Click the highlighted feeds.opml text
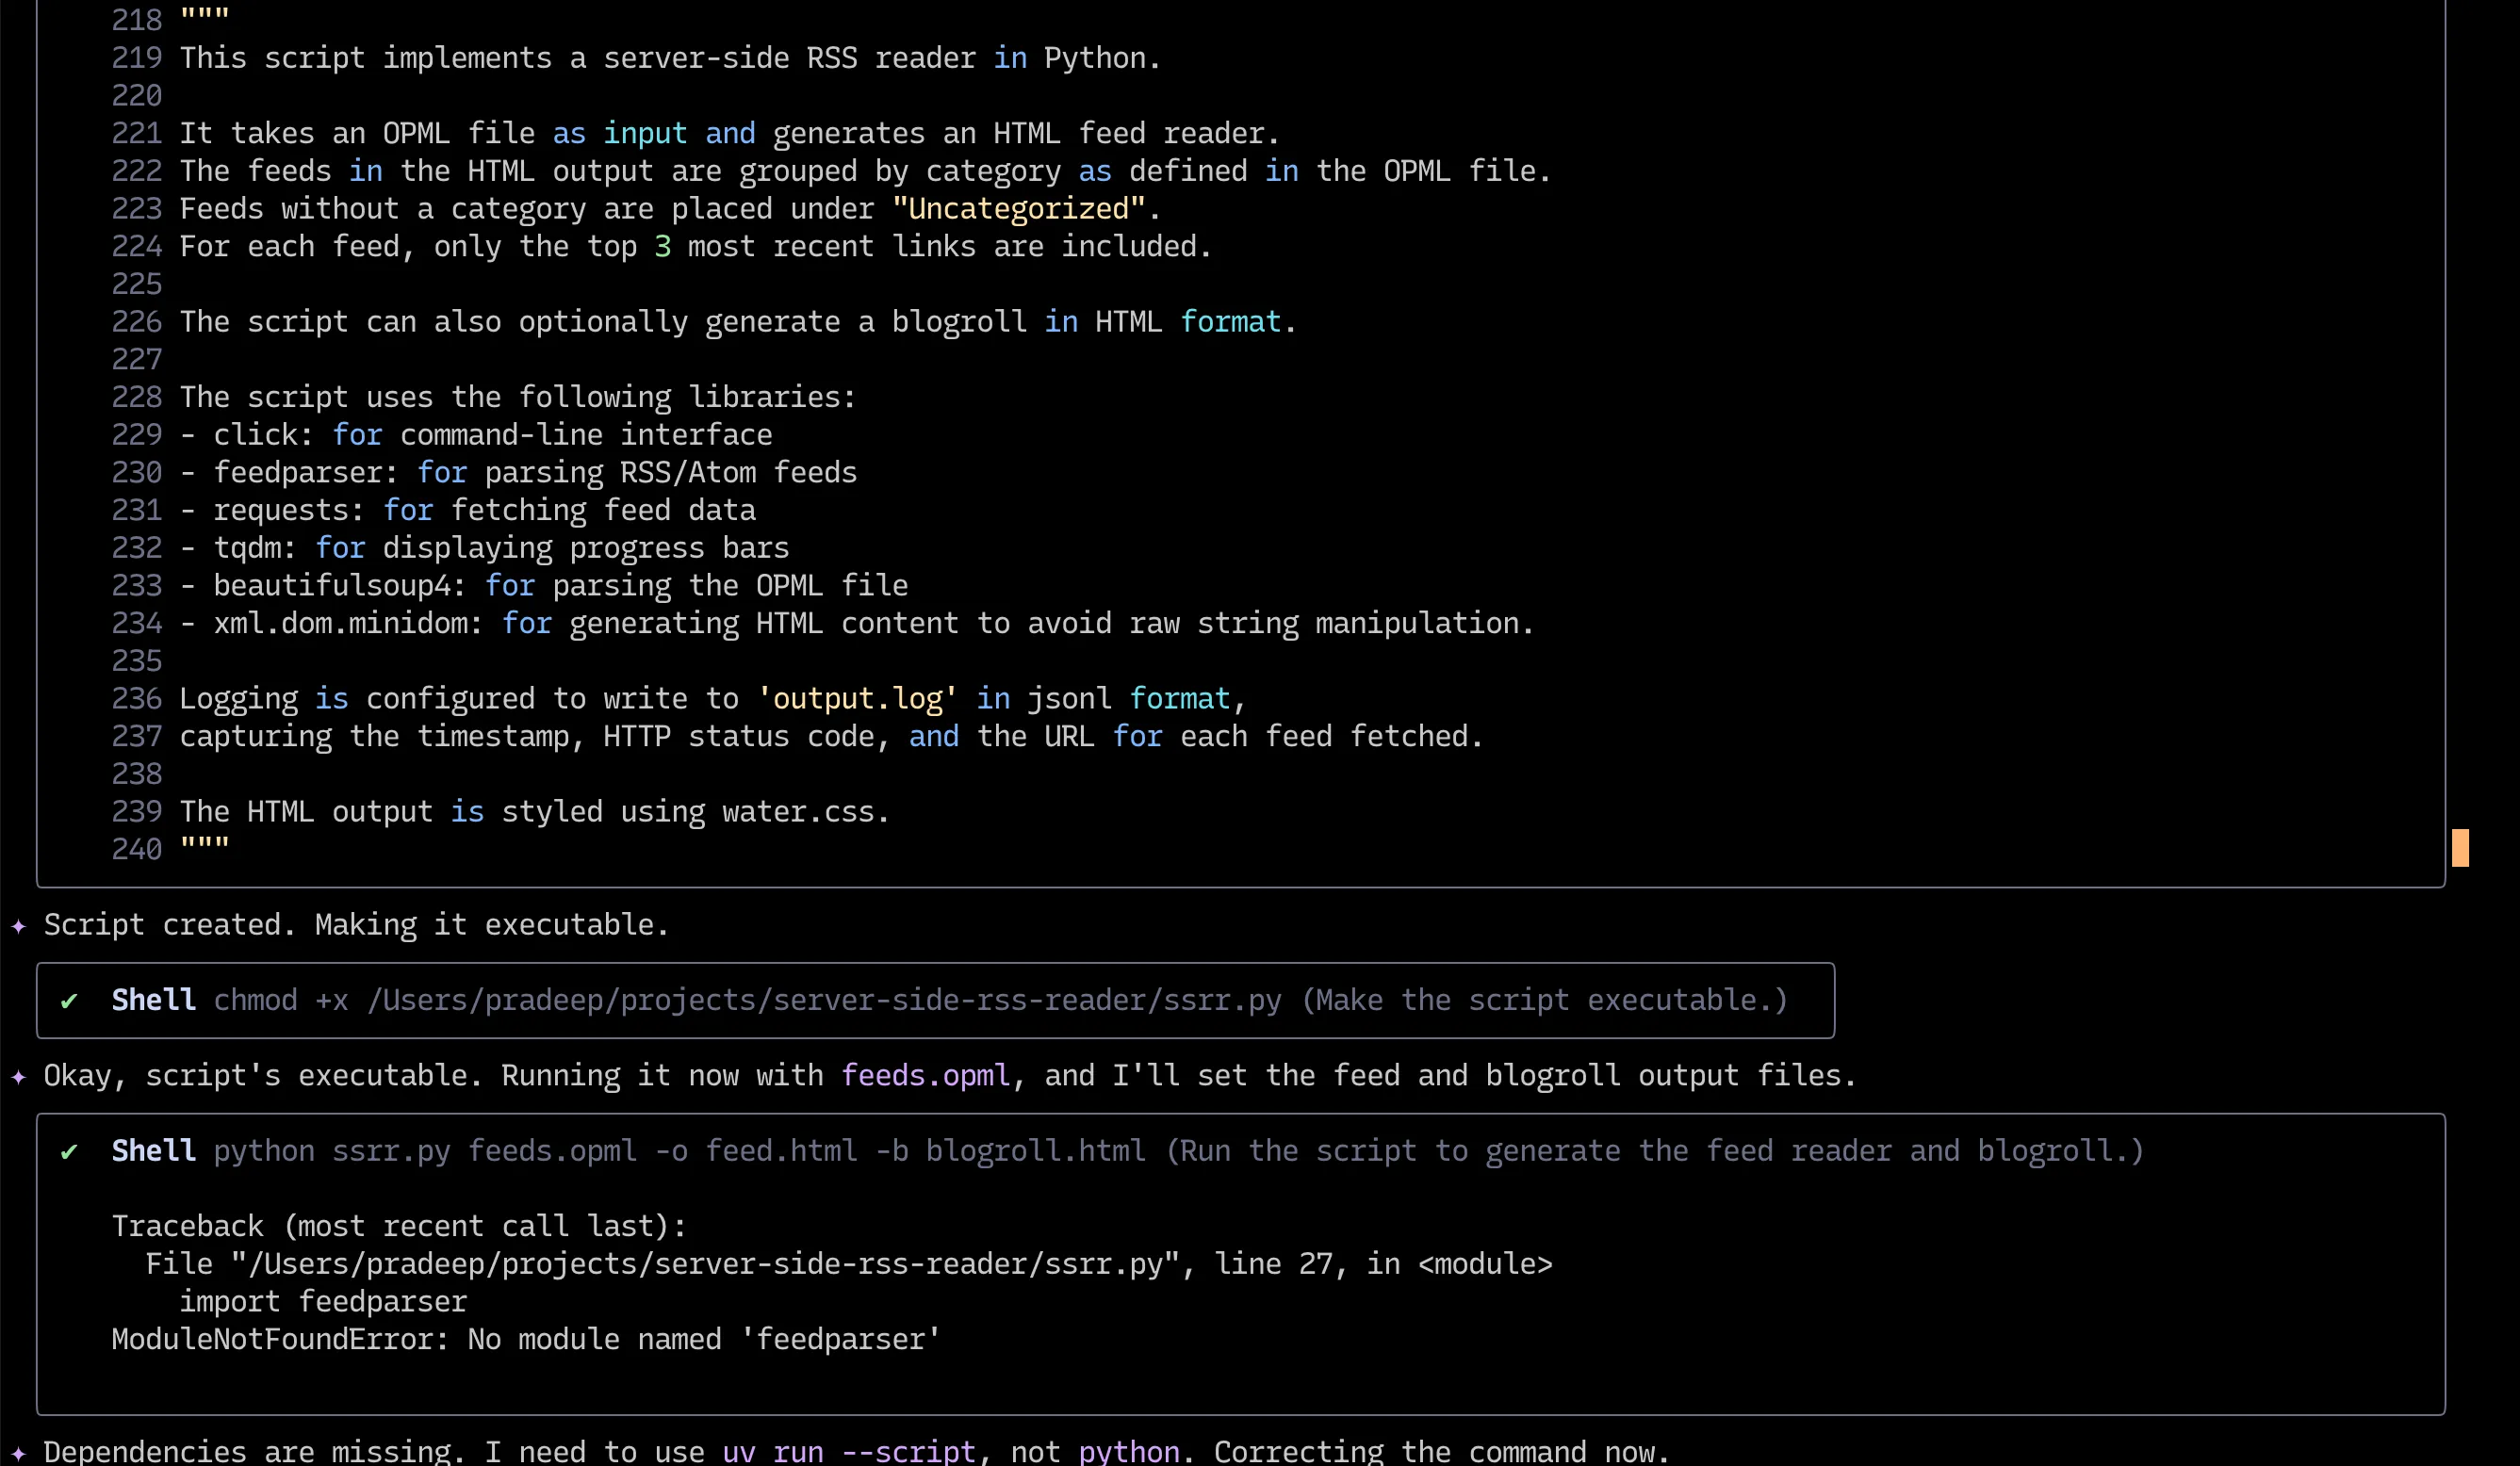 [925, 1076]
